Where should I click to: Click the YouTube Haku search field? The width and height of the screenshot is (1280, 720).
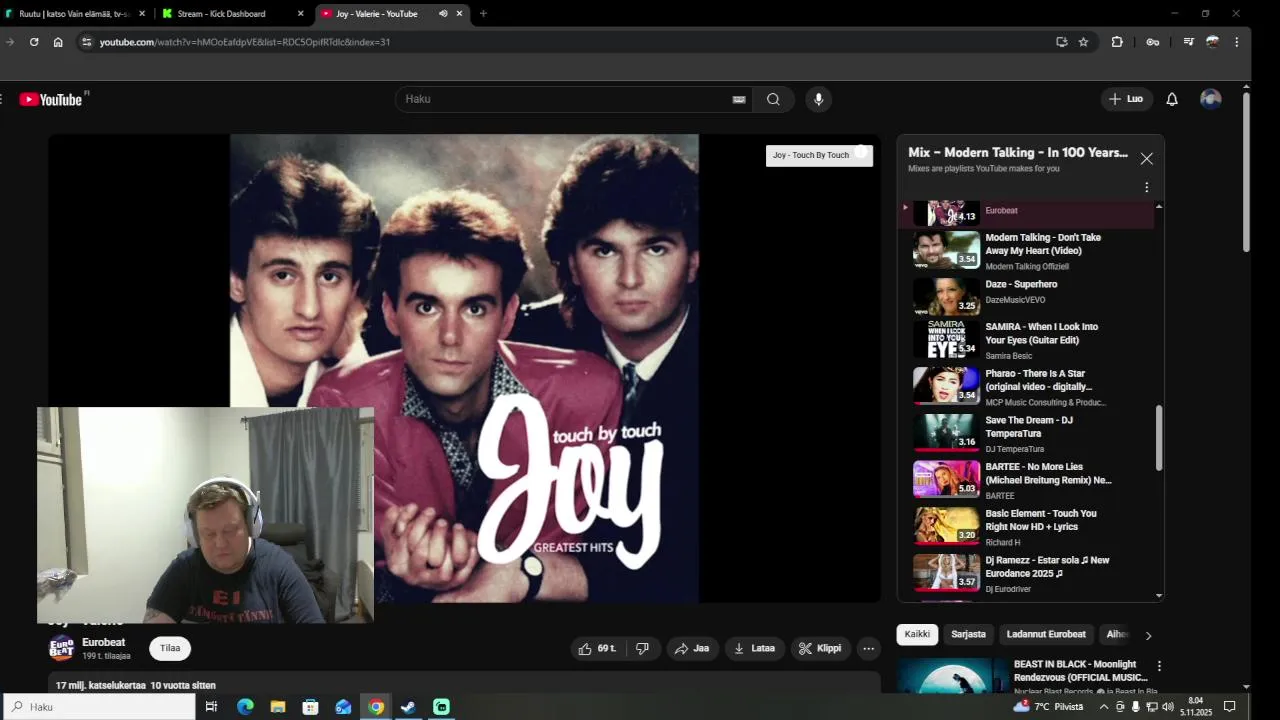[565, 99]
